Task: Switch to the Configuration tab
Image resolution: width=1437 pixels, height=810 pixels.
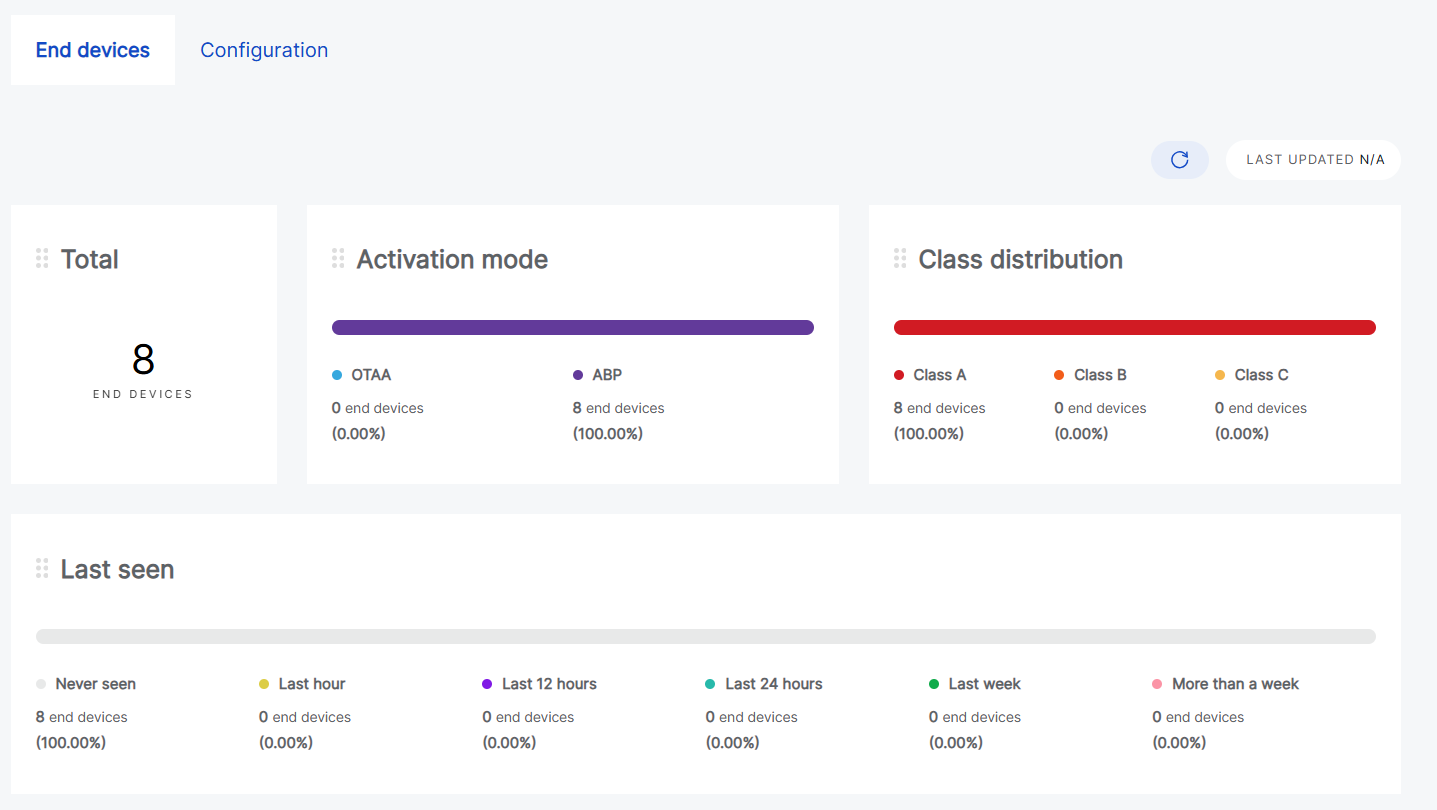Action: pos(264,50)
